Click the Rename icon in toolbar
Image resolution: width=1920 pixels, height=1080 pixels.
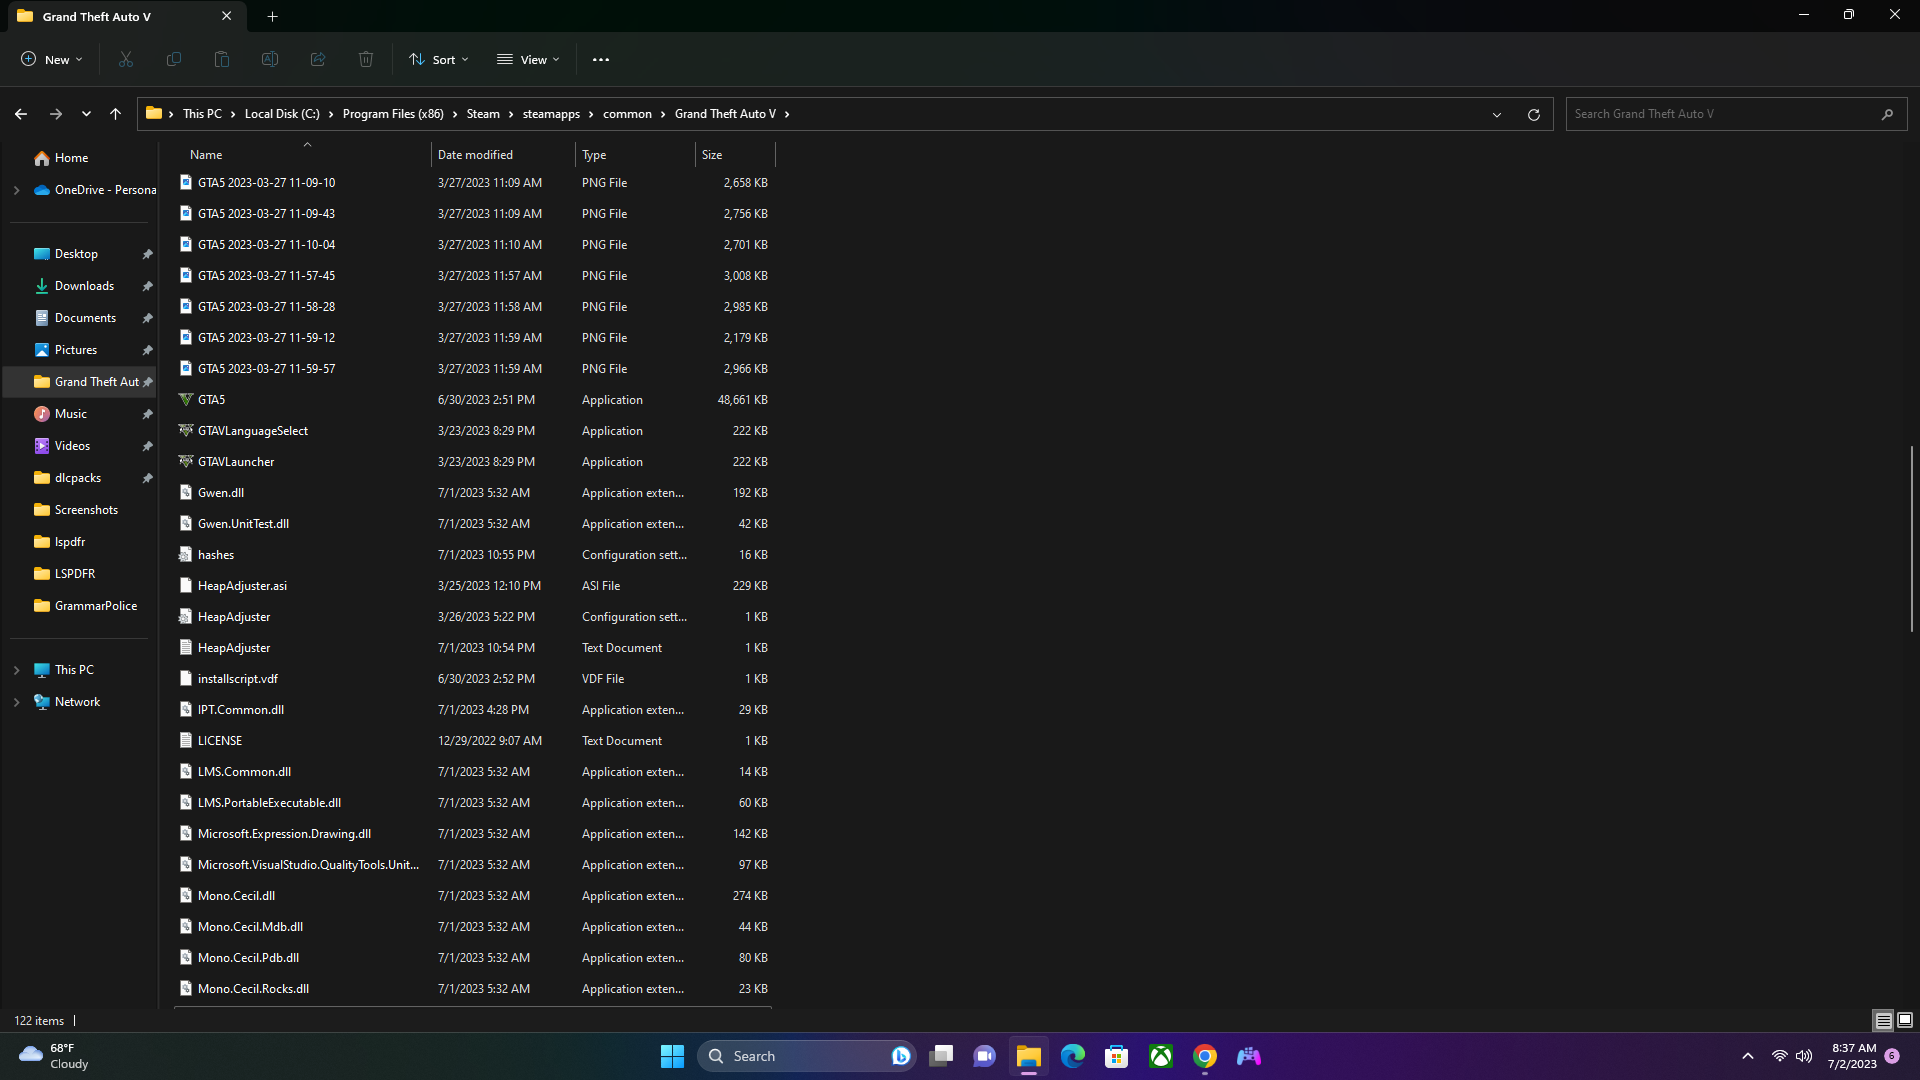click(270, 60)
